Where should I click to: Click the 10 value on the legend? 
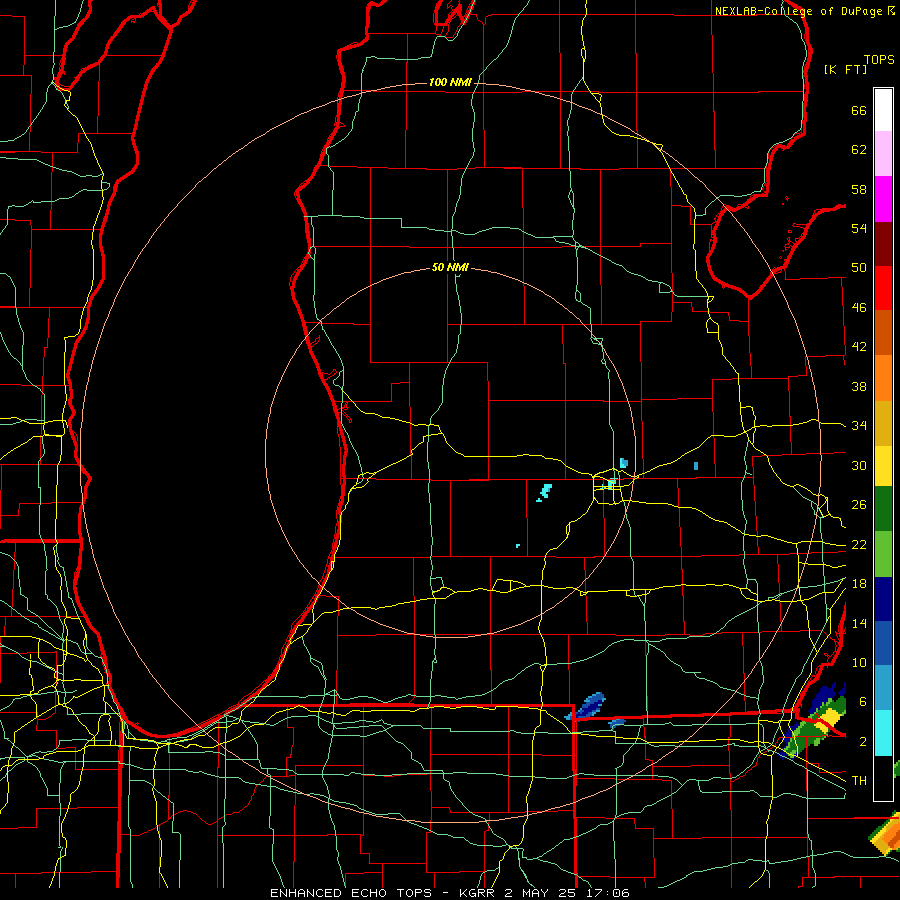point(859,662)
